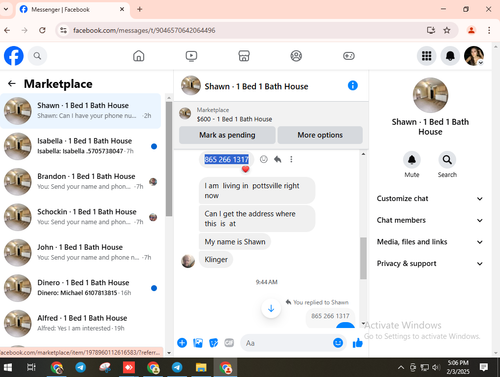Attach a photo using the image icon
Screen dimensions: 500x377
click(x=198, y=343)
